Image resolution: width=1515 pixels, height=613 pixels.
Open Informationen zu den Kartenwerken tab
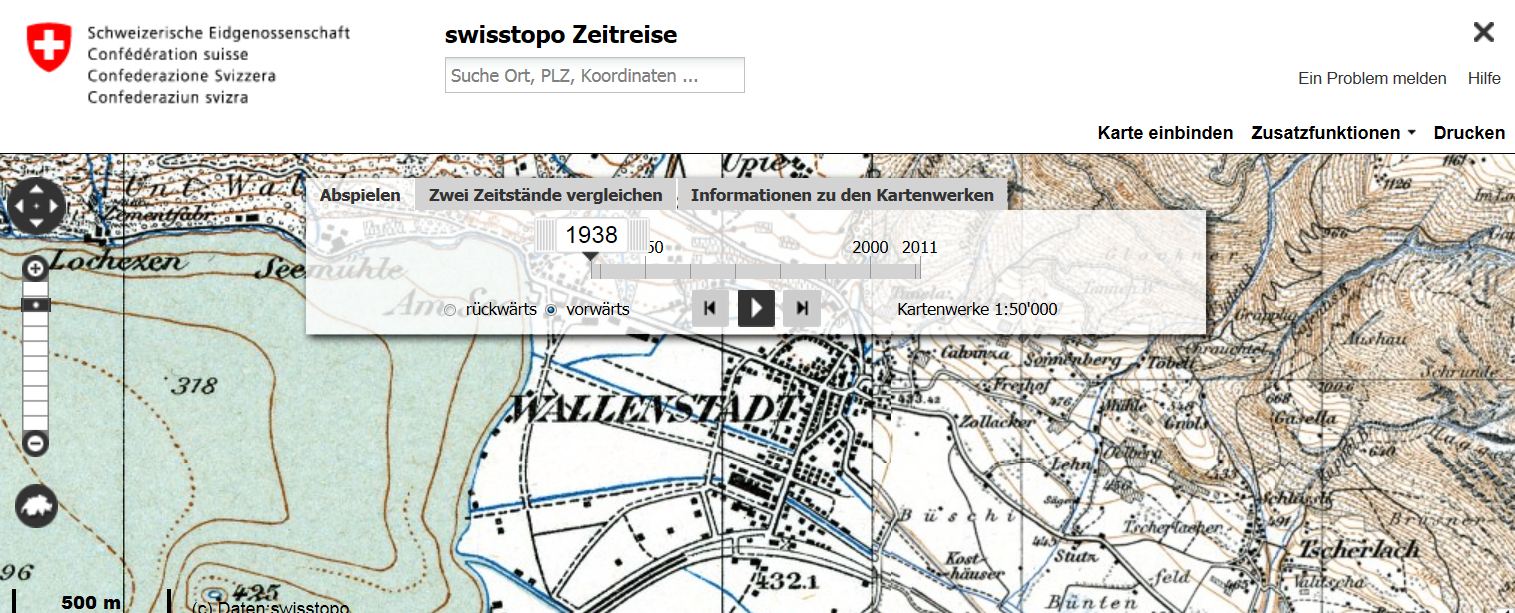click(x=842, y=195)
